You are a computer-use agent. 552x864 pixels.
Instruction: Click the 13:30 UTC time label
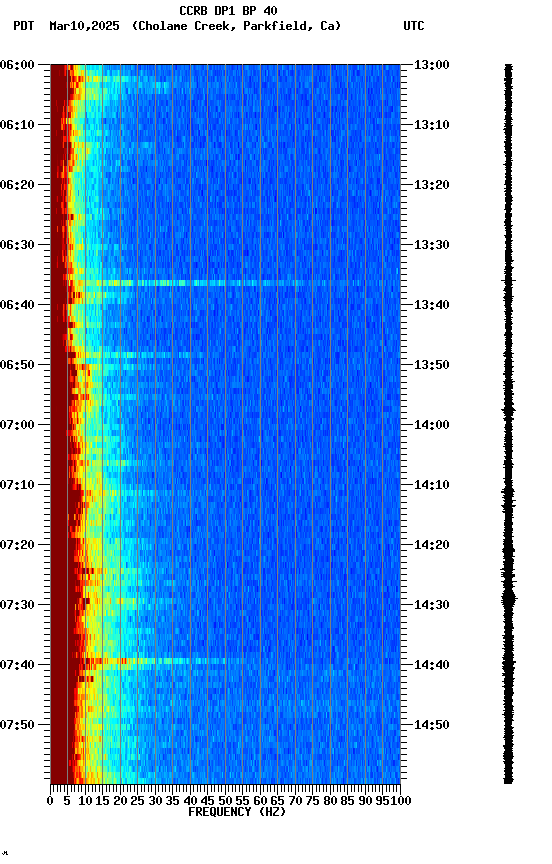tap(432, 245)
